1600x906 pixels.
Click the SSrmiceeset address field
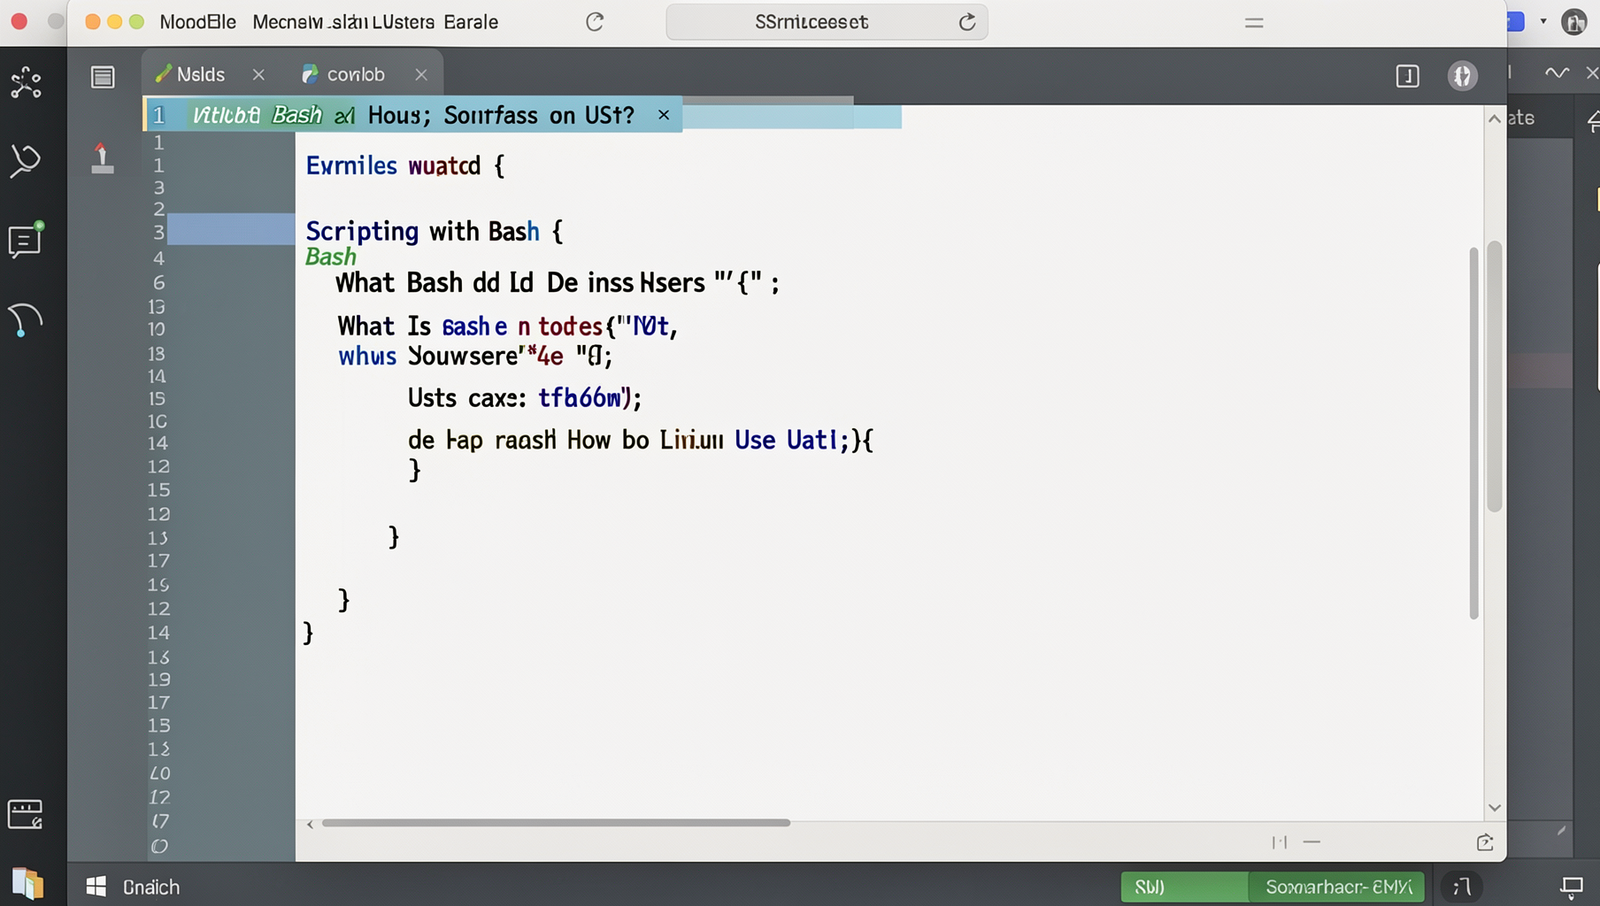click(x=827, y=22)
